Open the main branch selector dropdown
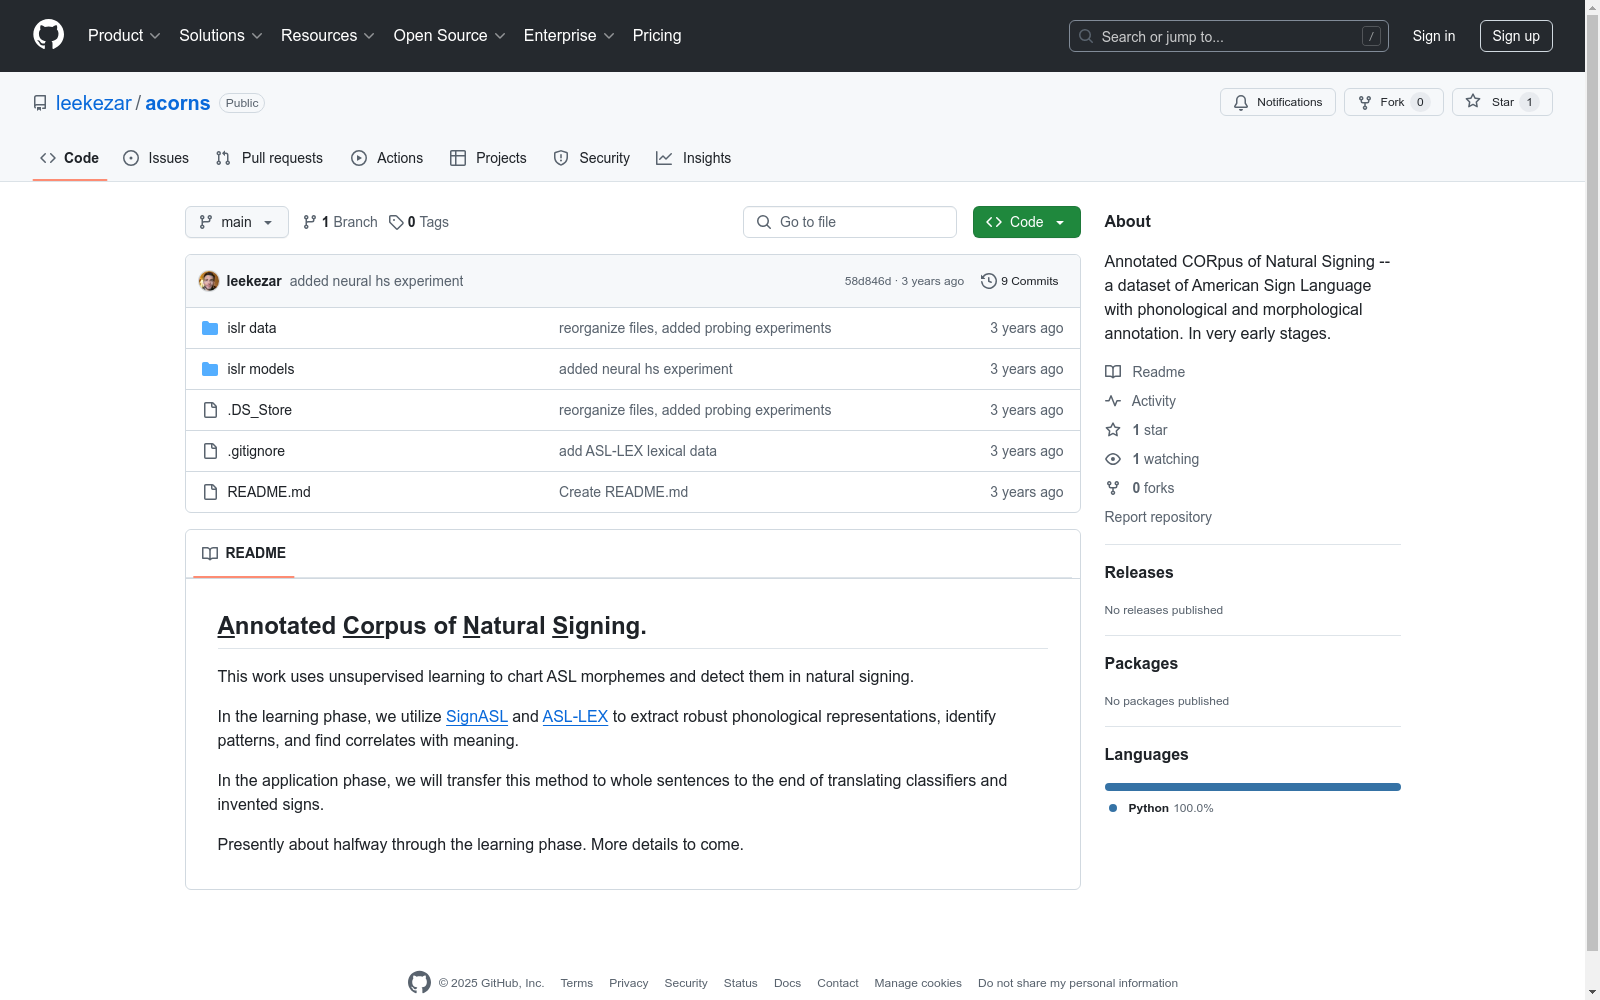The image size is (1600, 1000). 237,222
